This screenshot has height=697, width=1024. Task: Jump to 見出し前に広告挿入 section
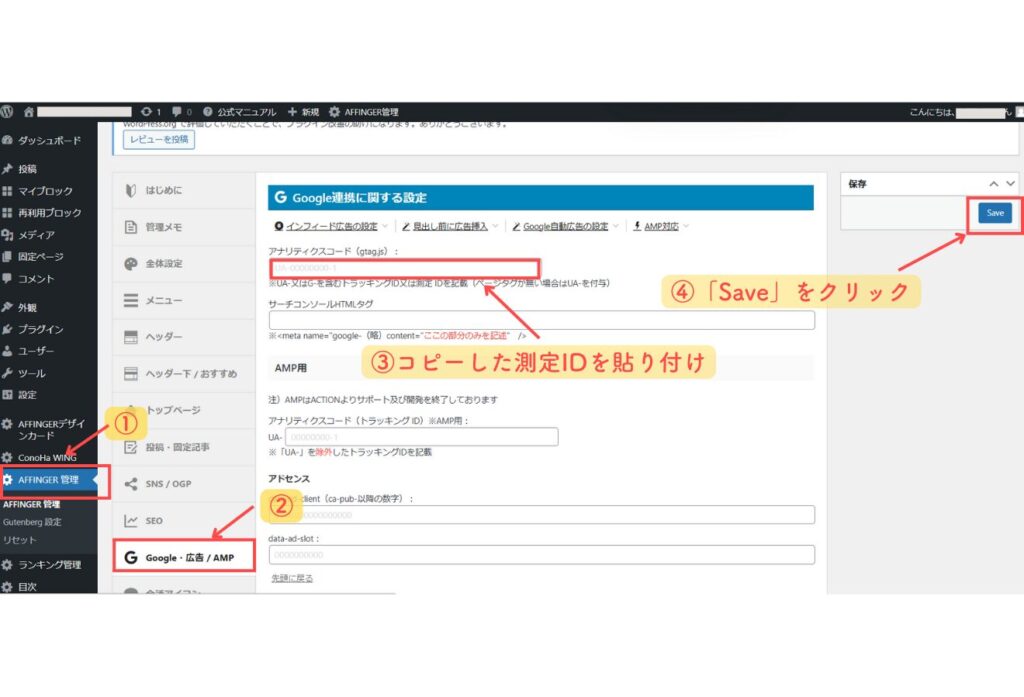tap(450, 226)
